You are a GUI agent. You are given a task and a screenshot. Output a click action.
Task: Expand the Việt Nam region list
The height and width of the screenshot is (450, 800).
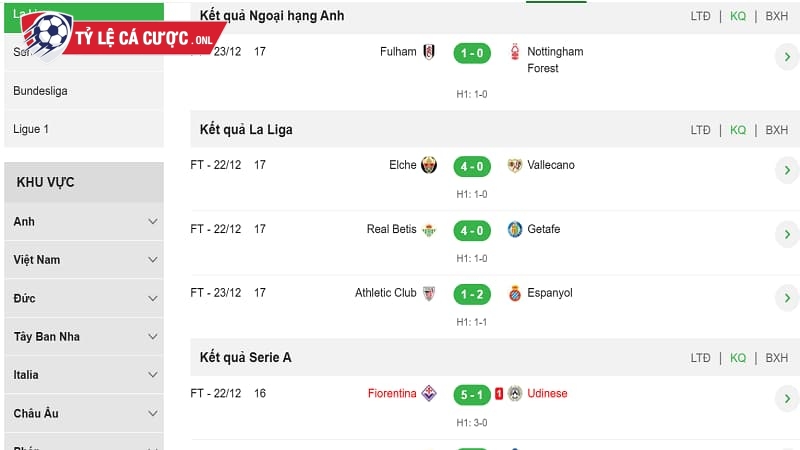tap(153, 260)
